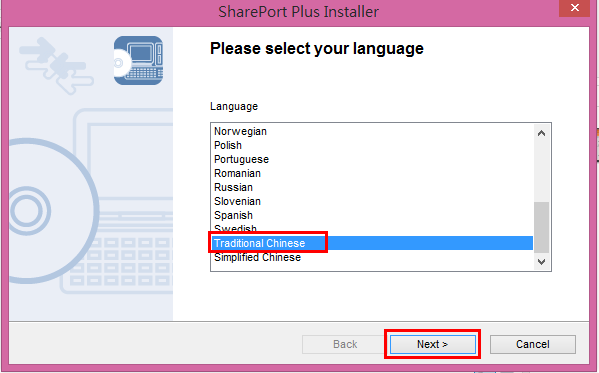Select Spanish language entry
Screen dimensions: 599x373
pos(372,215)
